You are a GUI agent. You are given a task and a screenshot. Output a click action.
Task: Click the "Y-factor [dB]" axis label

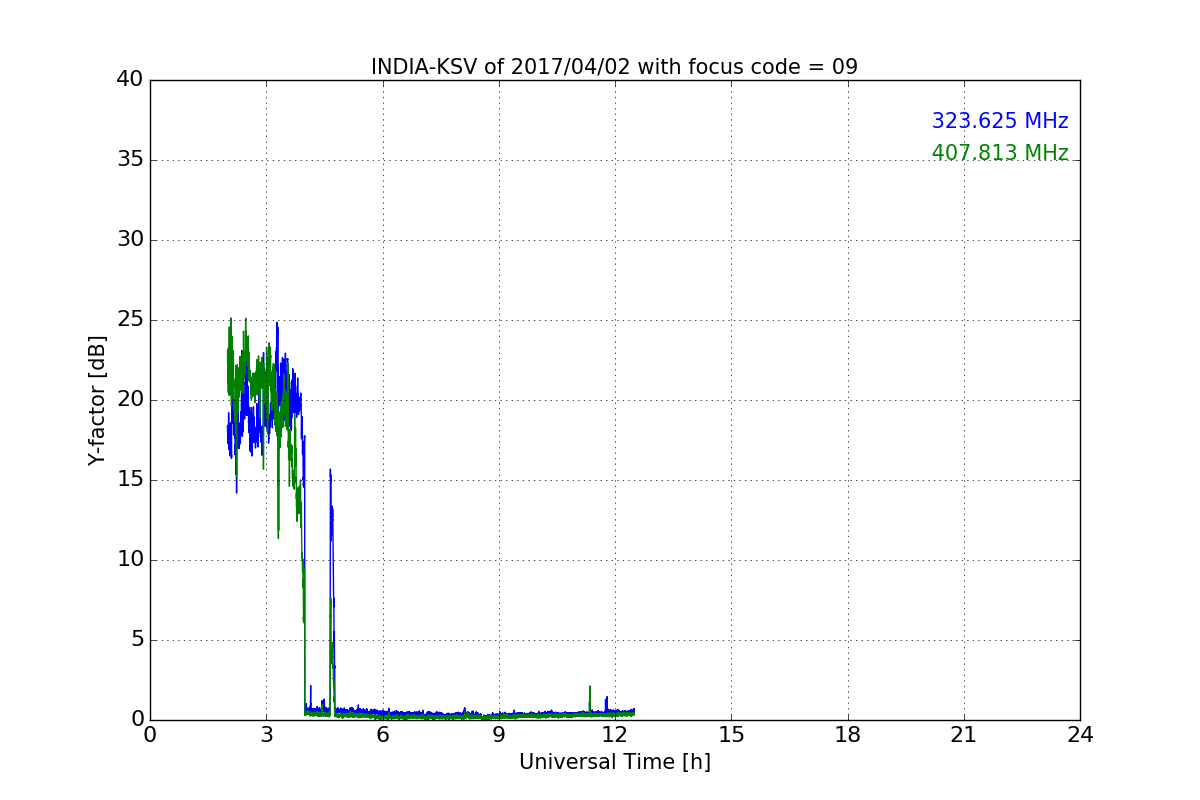[x=96, y=400]
